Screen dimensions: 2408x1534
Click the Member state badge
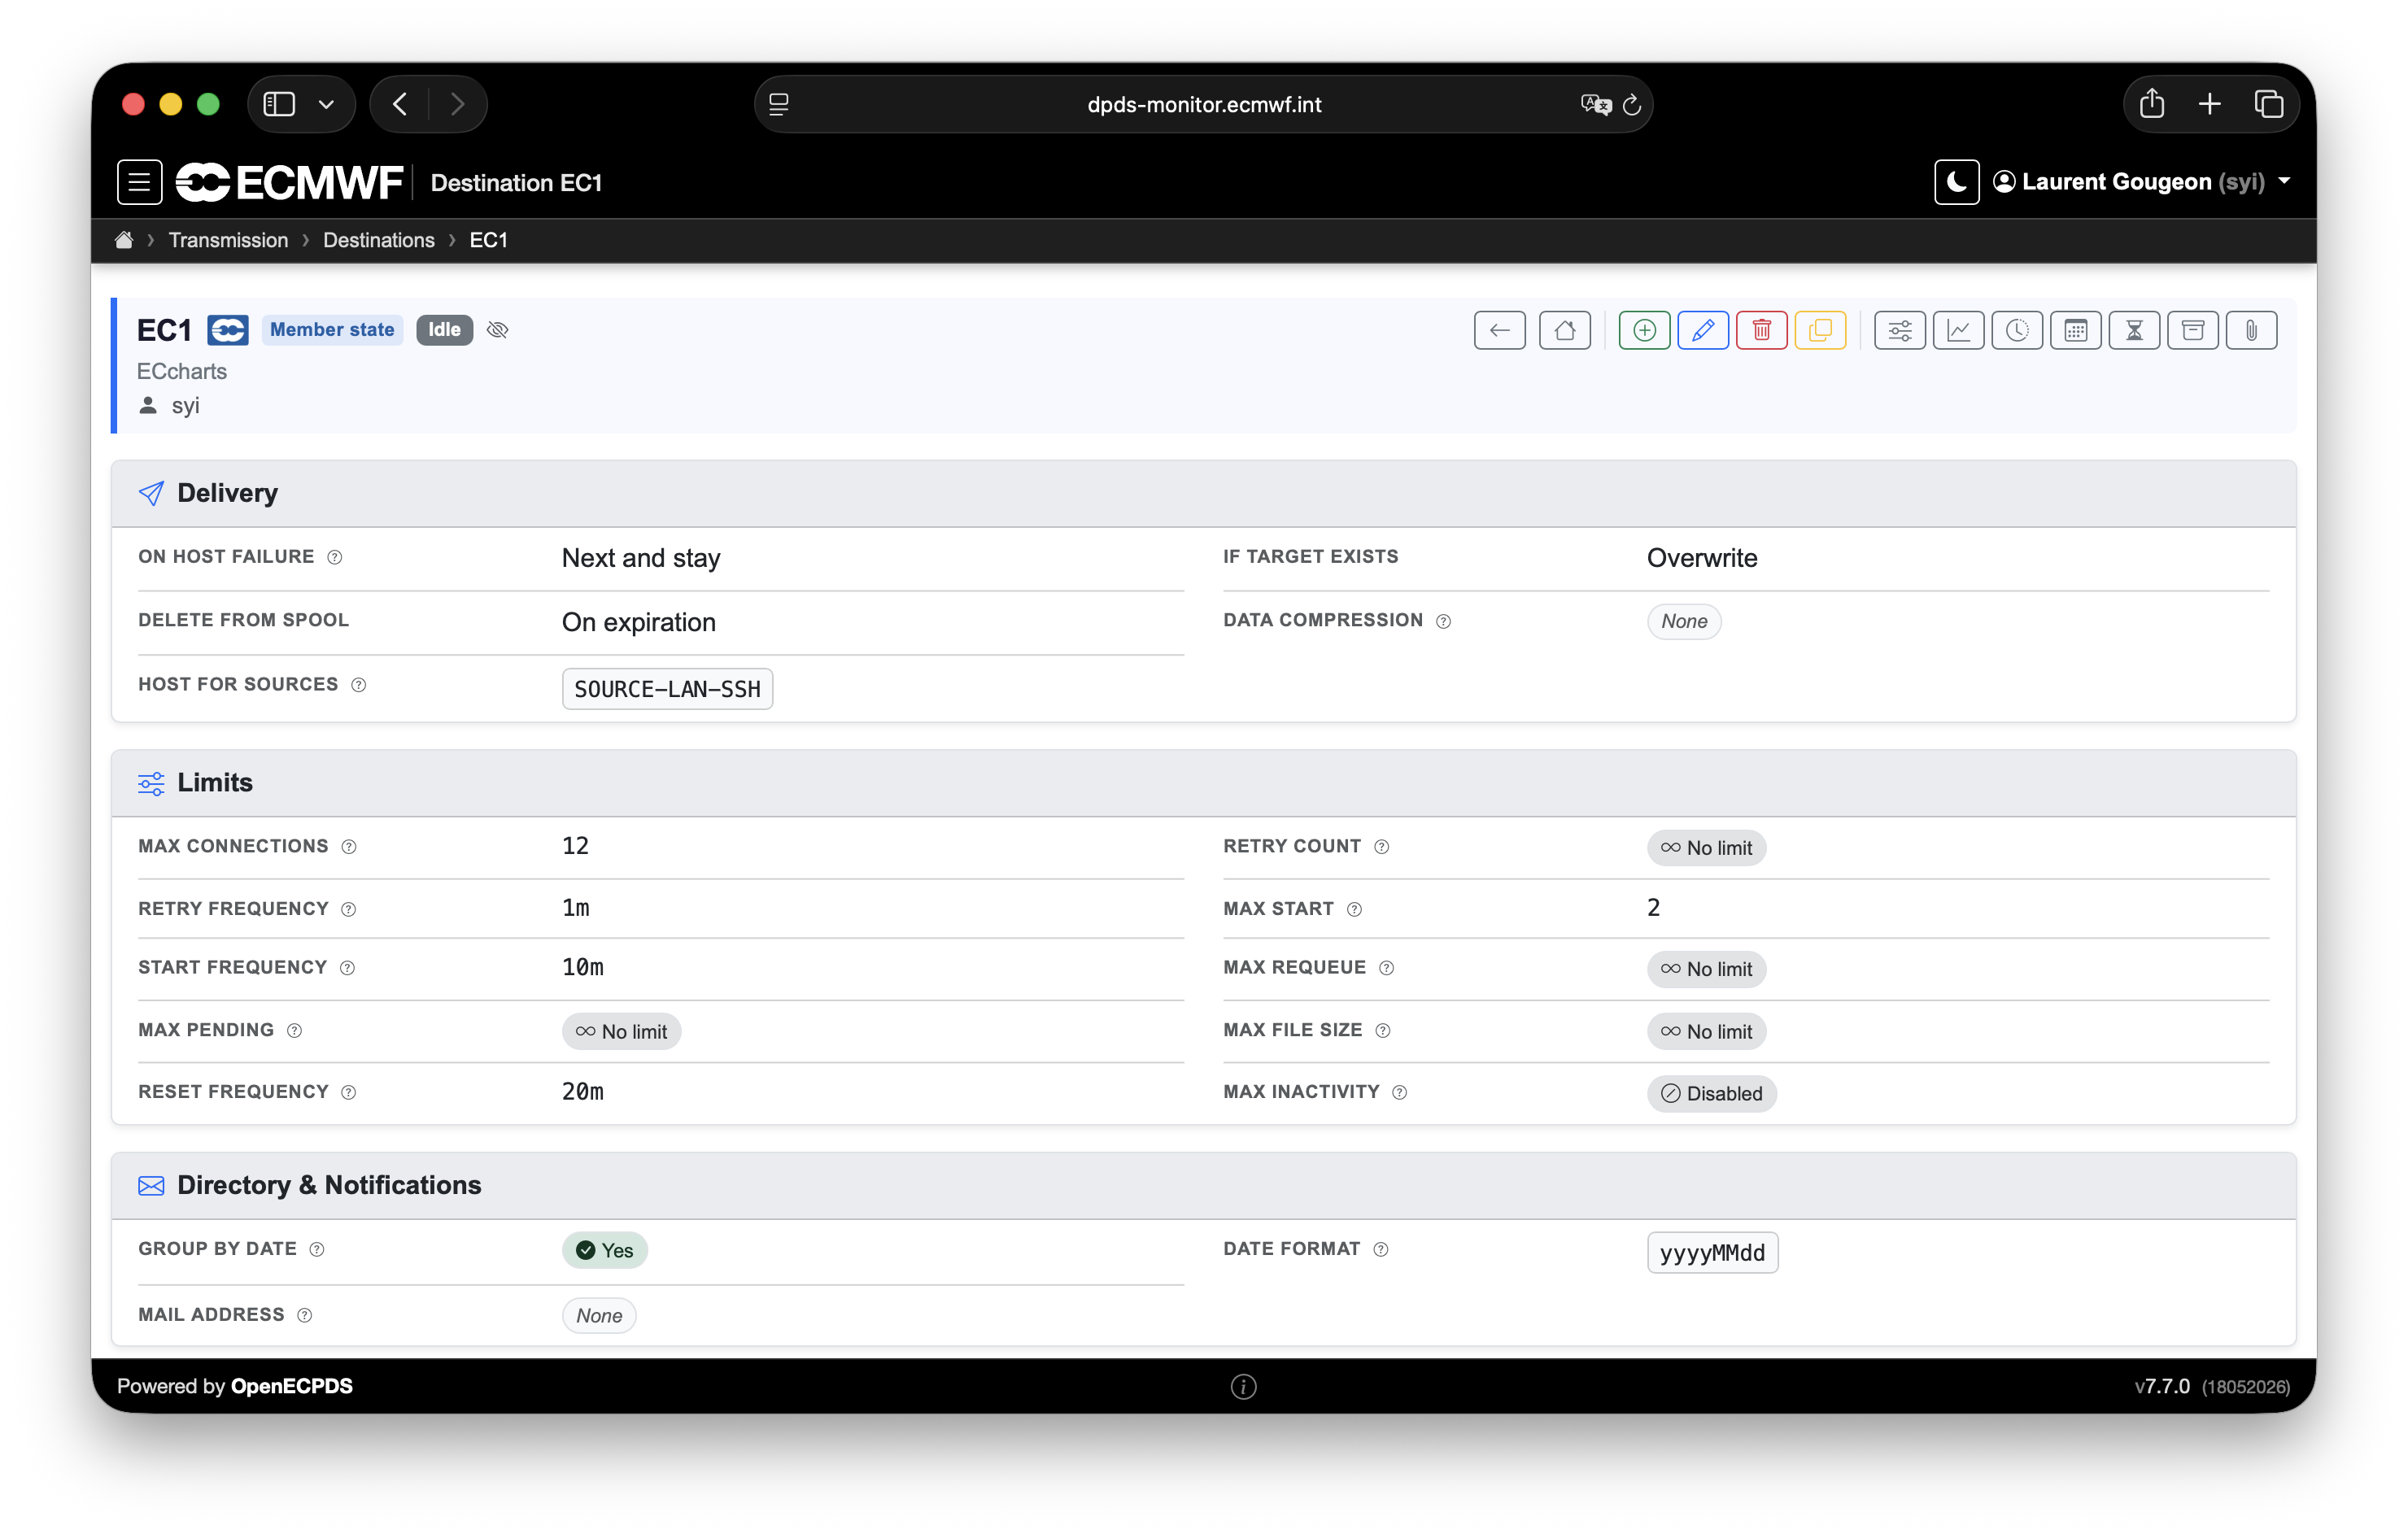332,330
